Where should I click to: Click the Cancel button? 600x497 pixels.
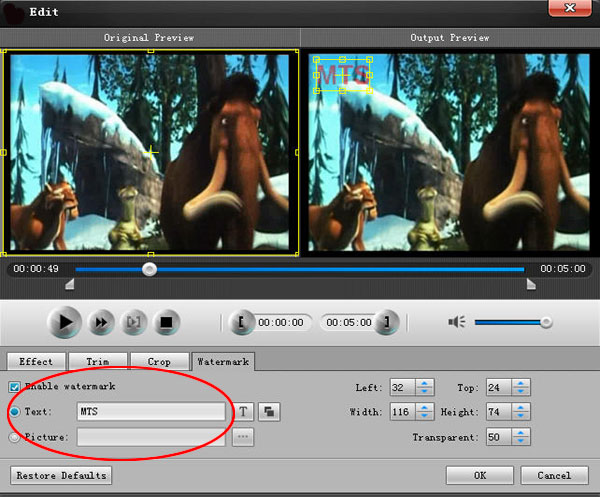(x=554, y=475)
